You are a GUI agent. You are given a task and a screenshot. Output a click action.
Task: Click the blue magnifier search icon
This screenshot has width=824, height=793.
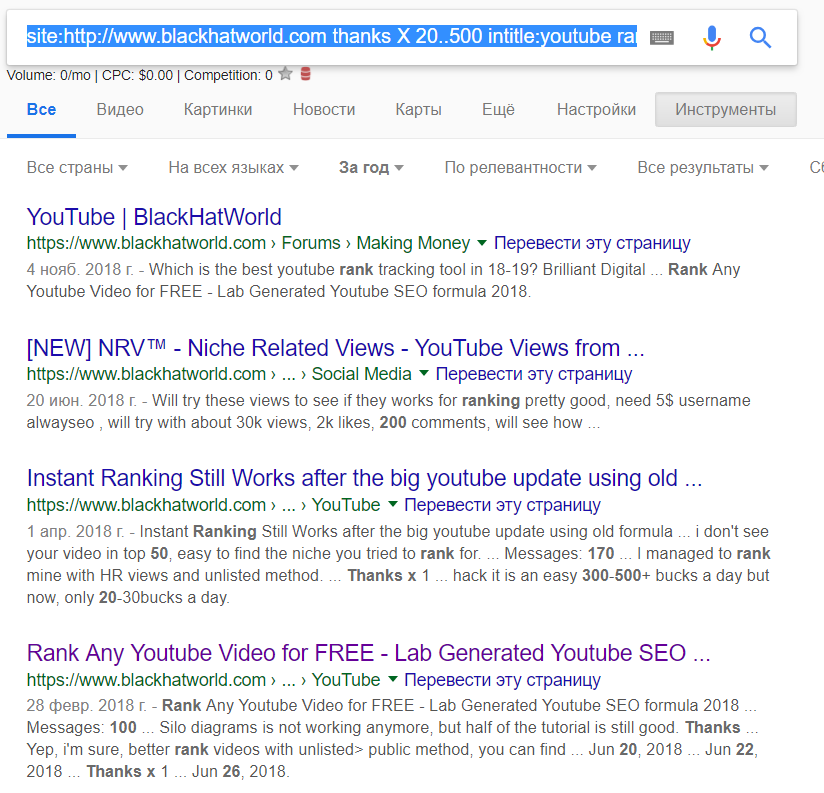(760, 38)
